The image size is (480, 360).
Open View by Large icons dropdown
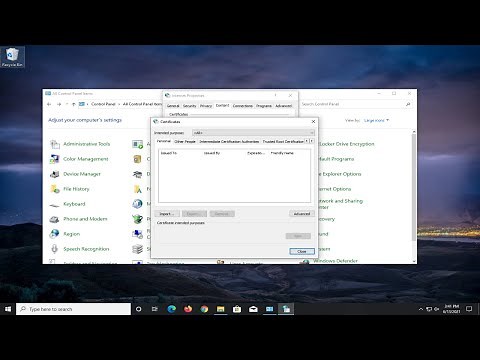point(376,120)
